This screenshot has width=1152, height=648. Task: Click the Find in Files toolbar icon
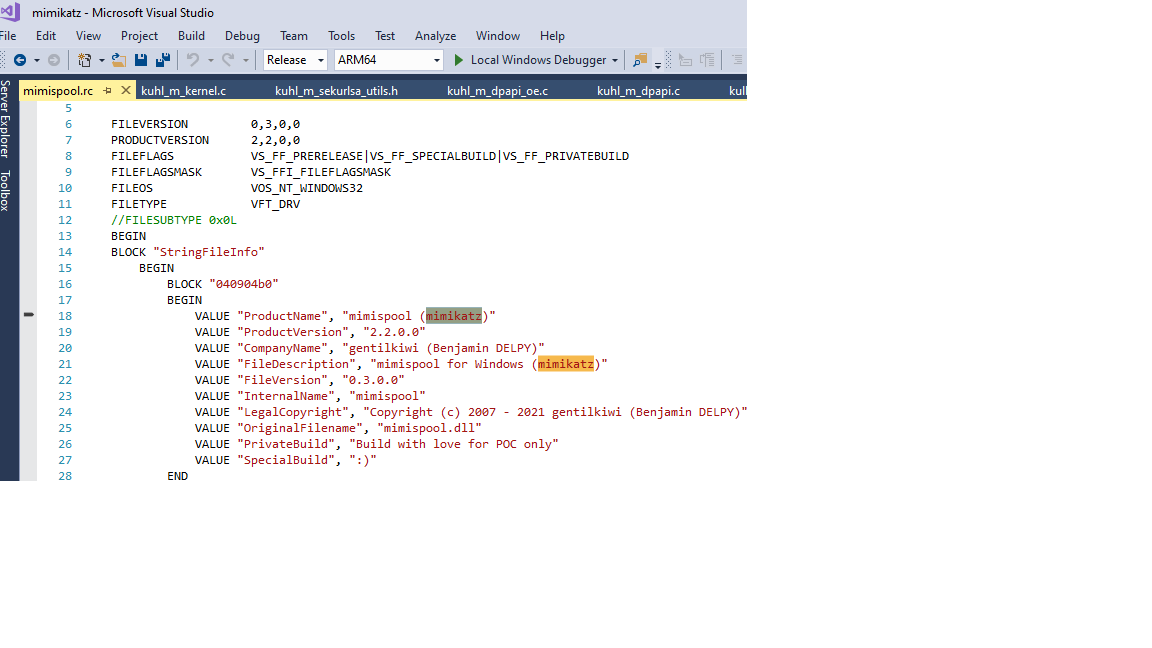640,60
